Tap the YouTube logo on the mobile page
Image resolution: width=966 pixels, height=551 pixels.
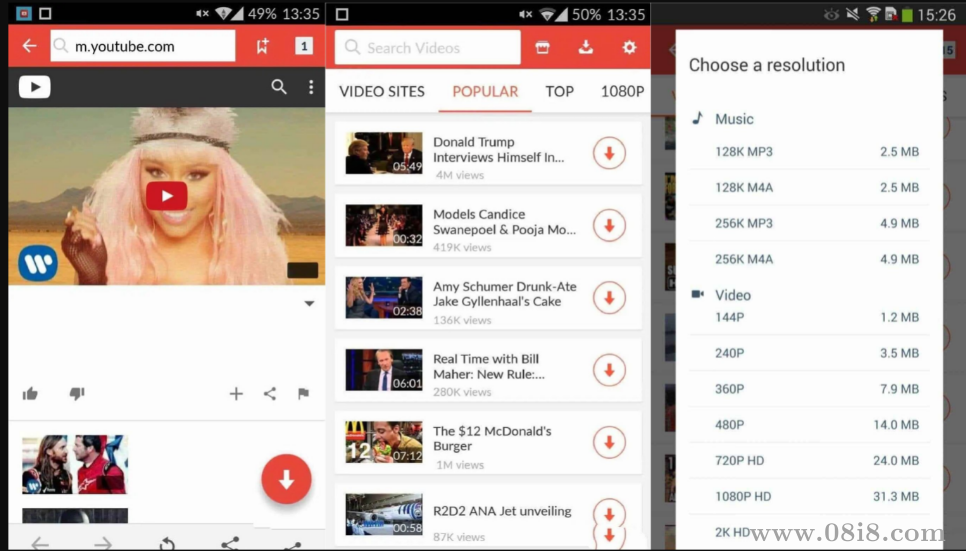click(x=34, y=87)
